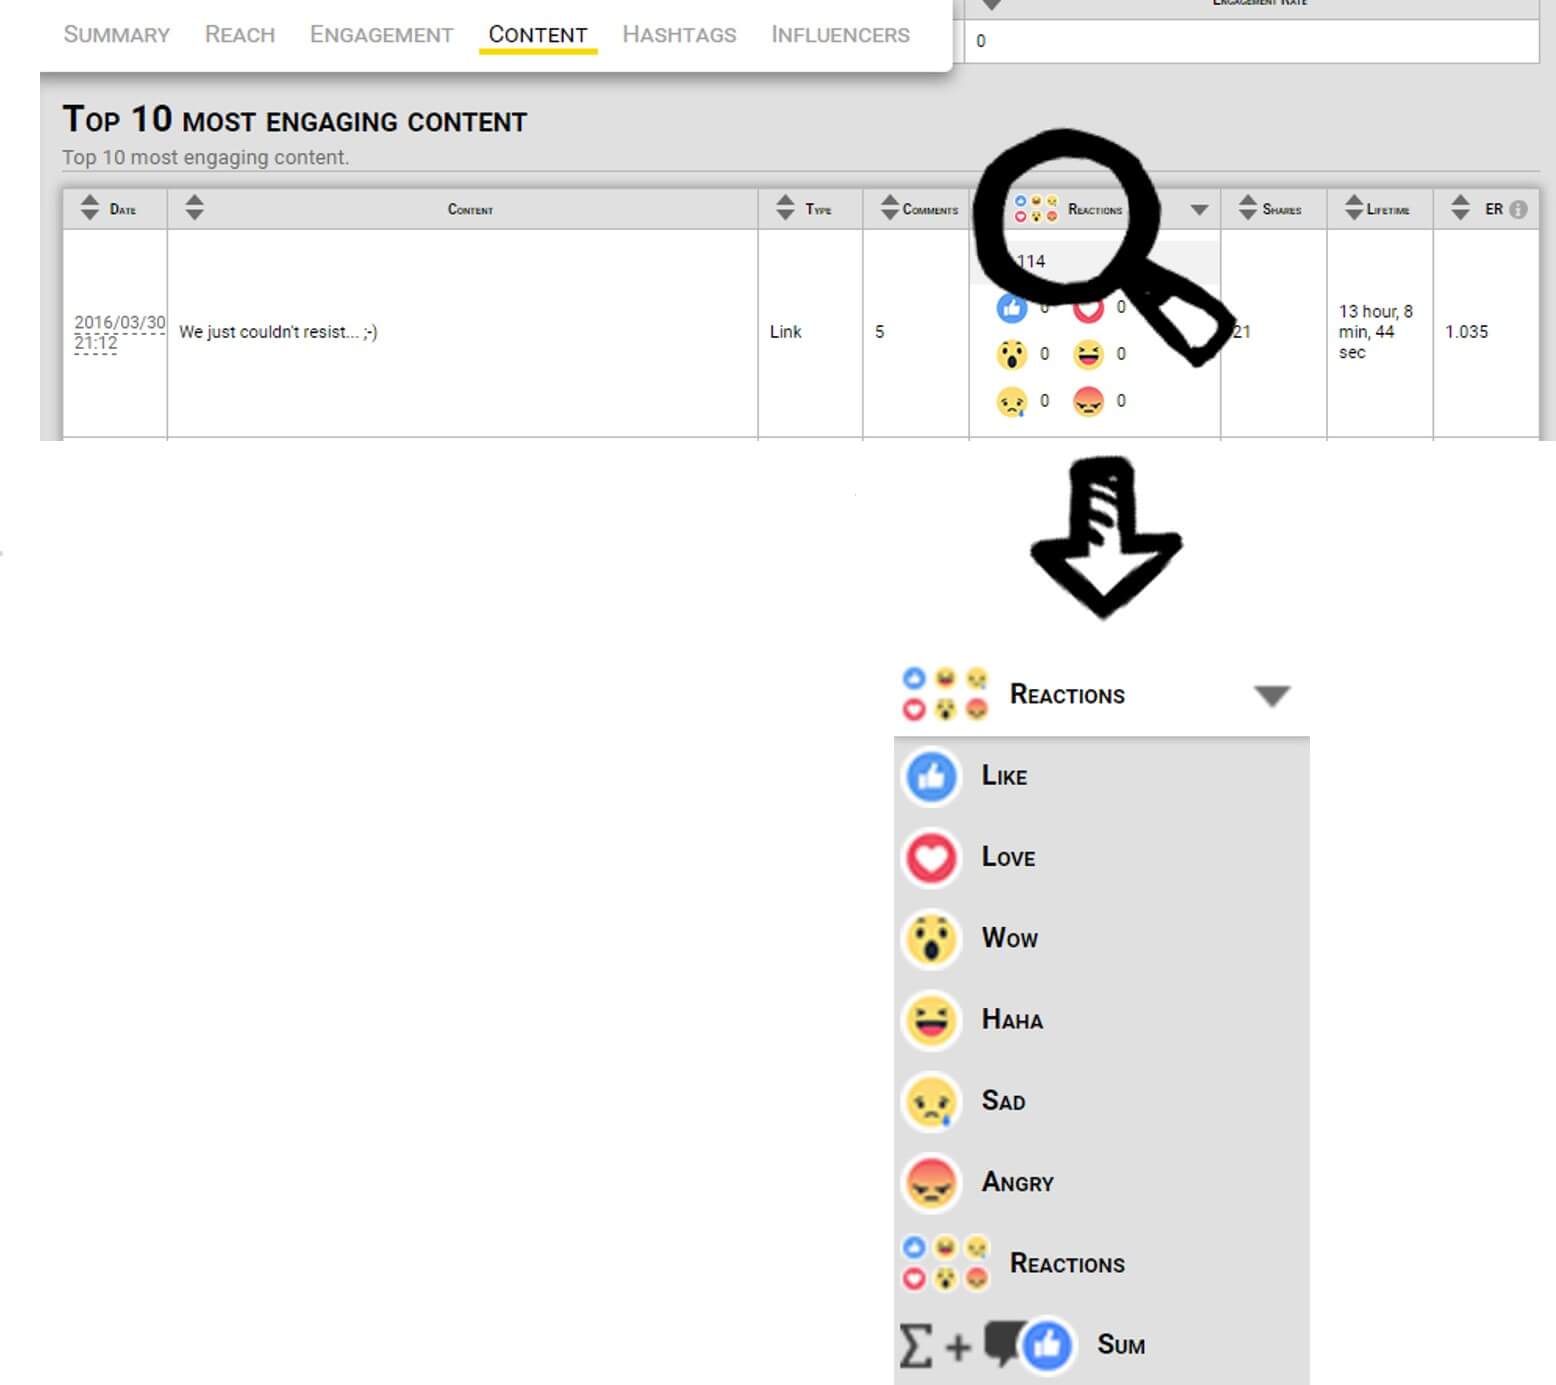Sort the table by Type
The image size is (1556, 1385).
[785, 208]
